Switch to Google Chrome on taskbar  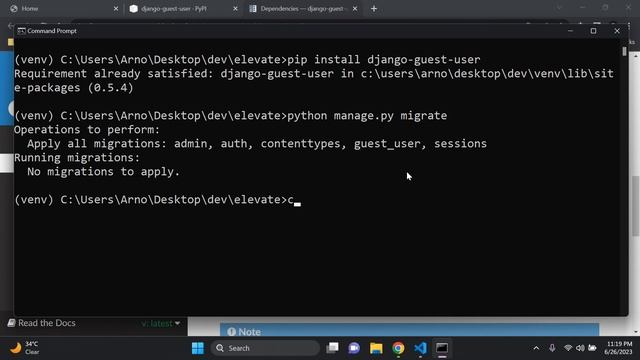398,348
